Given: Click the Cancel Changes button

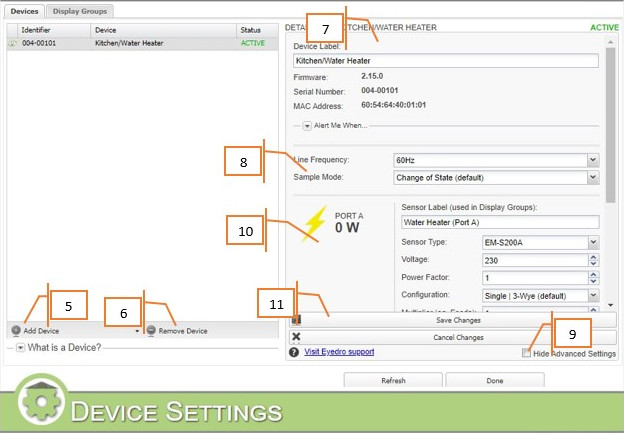Looking at the screenshot, I should tap(452, 337).
